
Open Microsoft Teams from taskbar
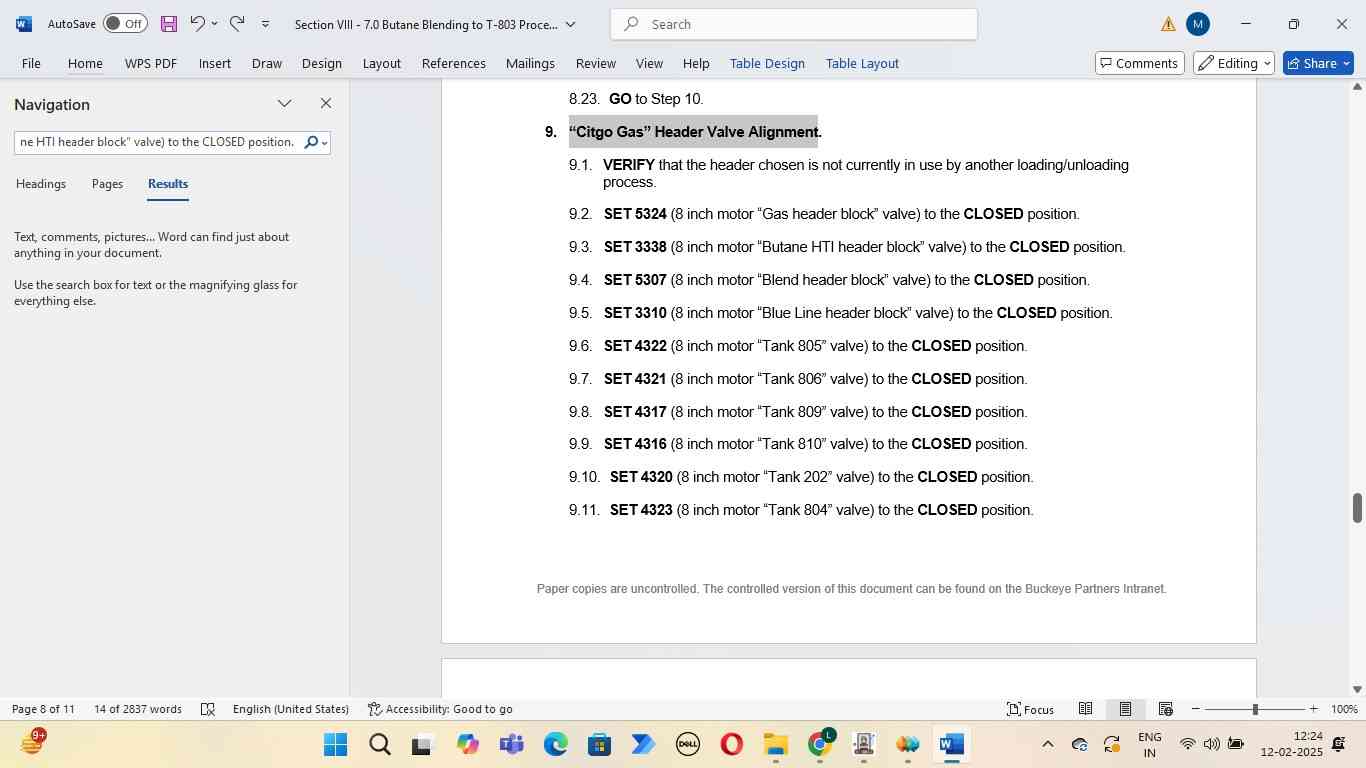[x=511, y=745]
